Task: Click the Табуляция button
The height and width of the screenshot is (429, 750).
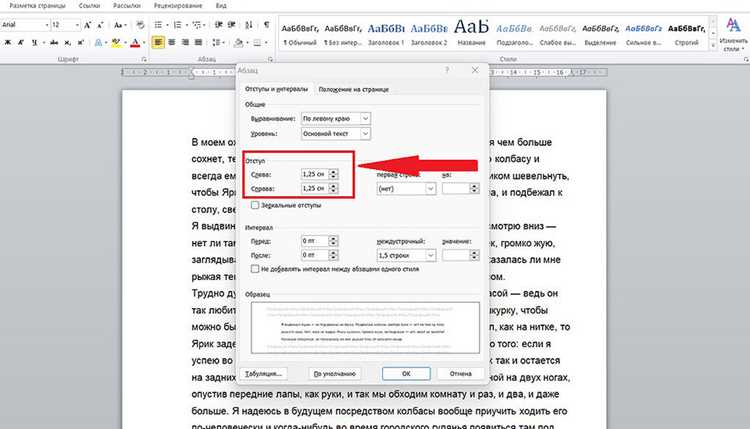Action: [264, 374]
